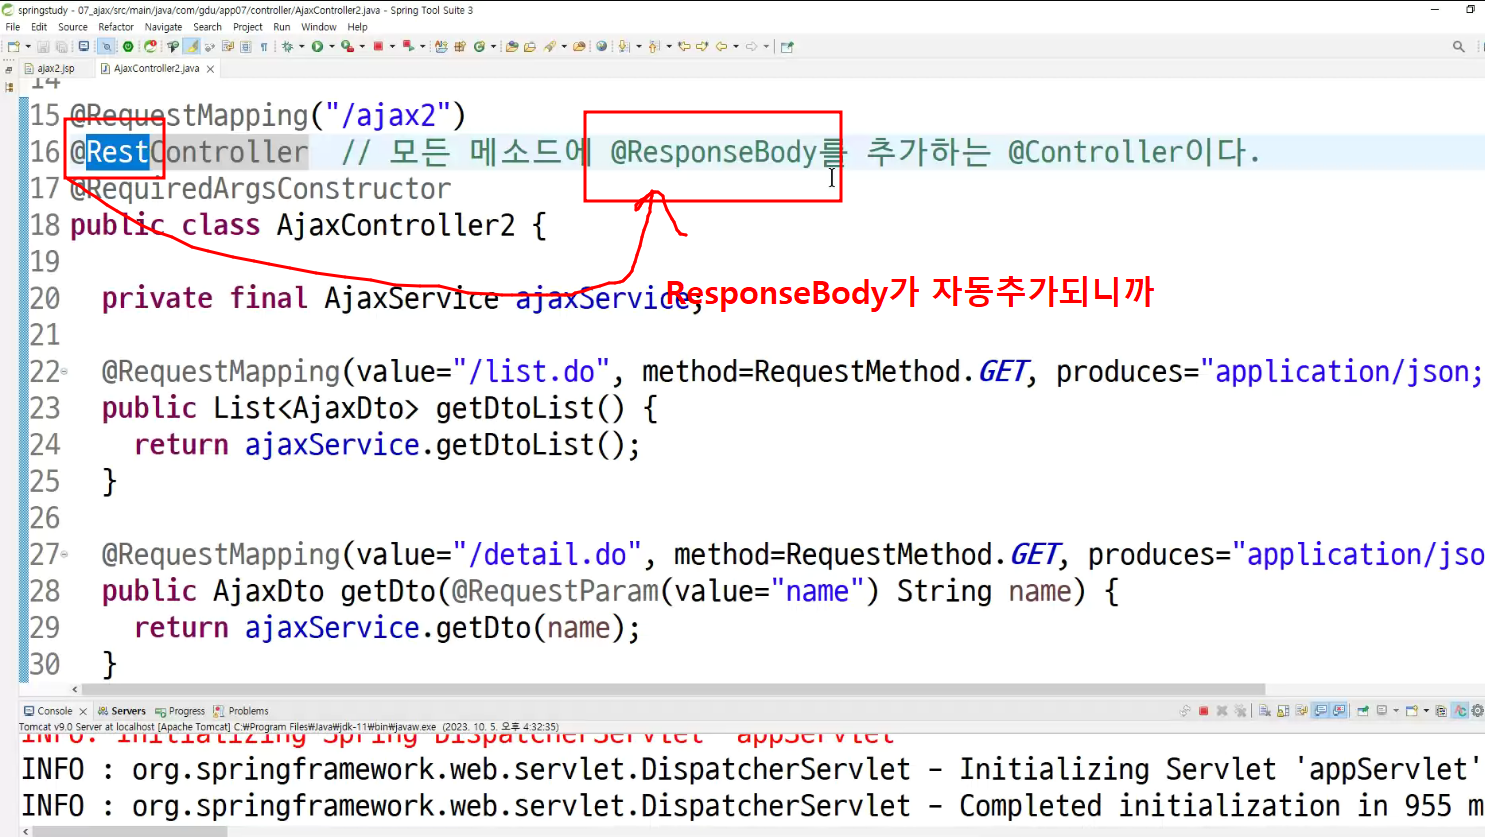Click the Console settings gear icon
The image size is (1485, 837).
click(x=1477, y=711)
